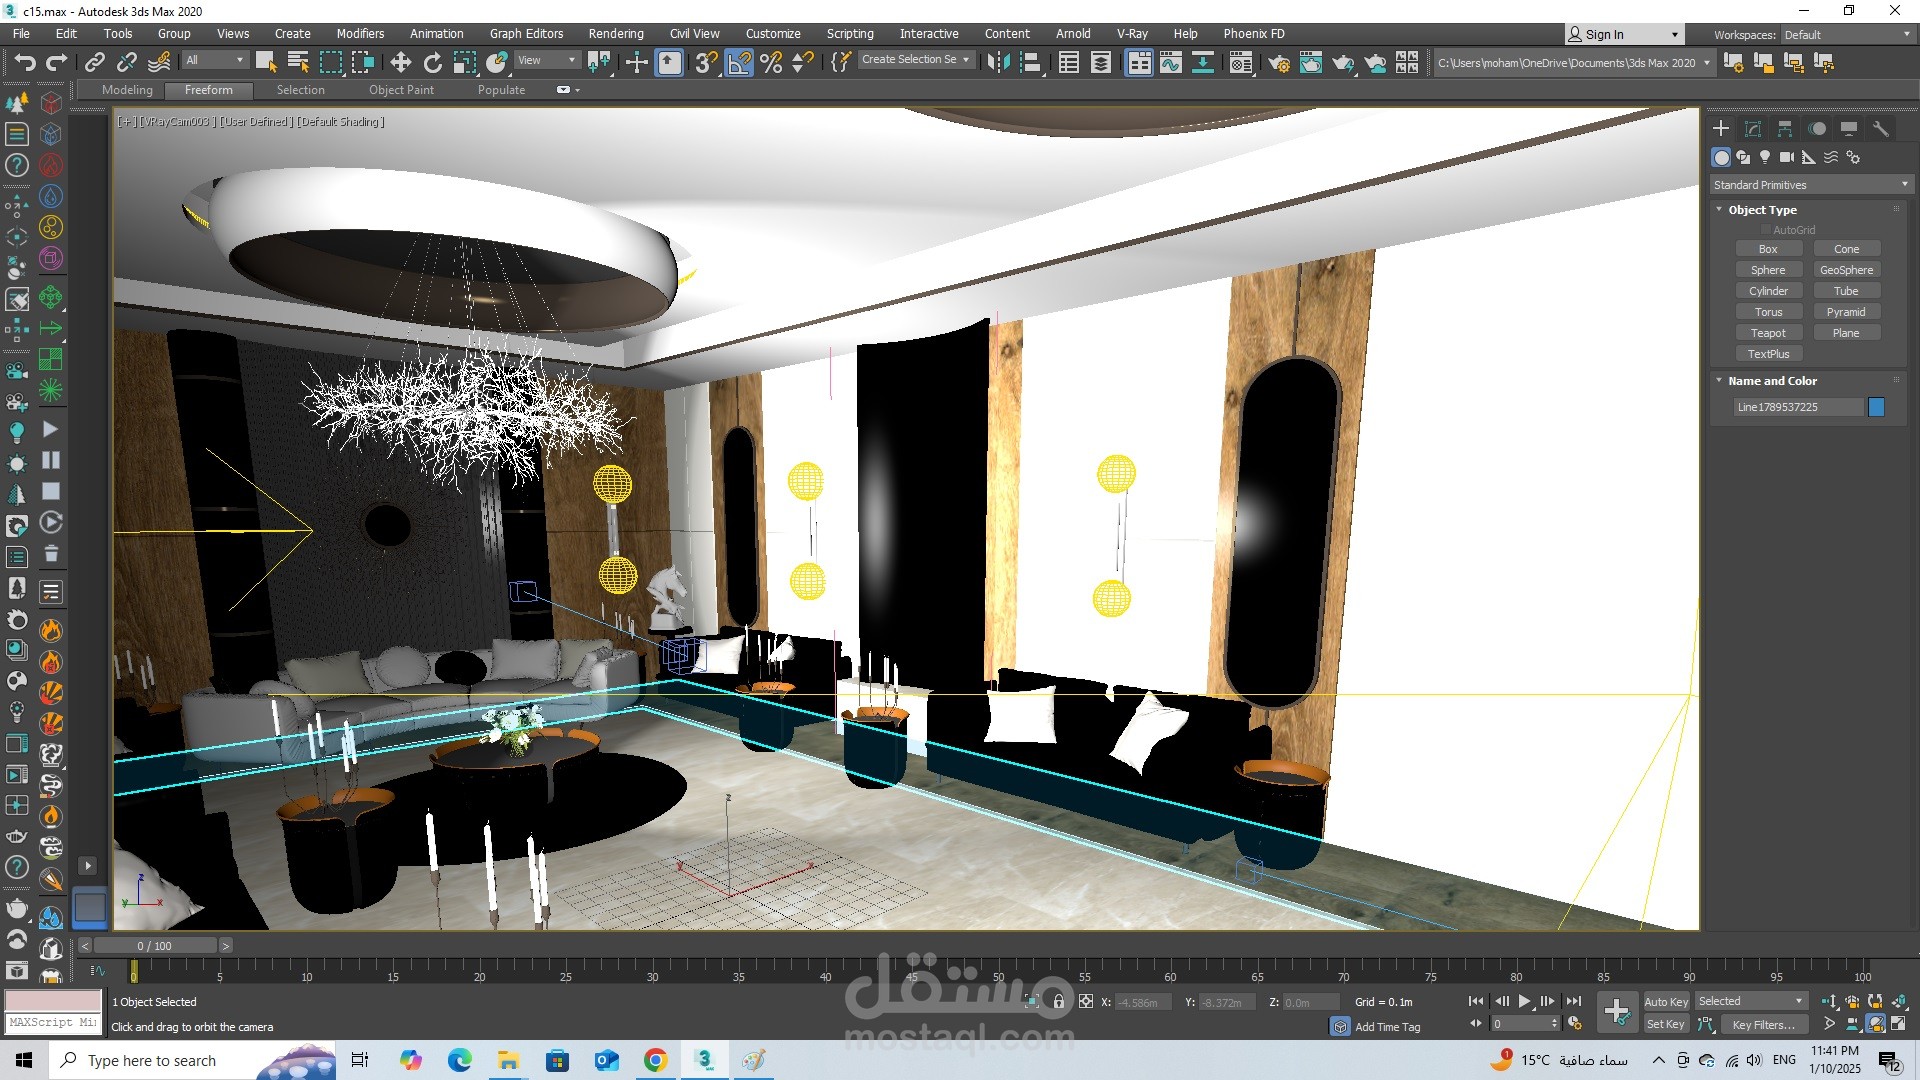Screen dimensions: 1920x1080
Task: Open the Utilities wrench panel
Action: 1881,129
